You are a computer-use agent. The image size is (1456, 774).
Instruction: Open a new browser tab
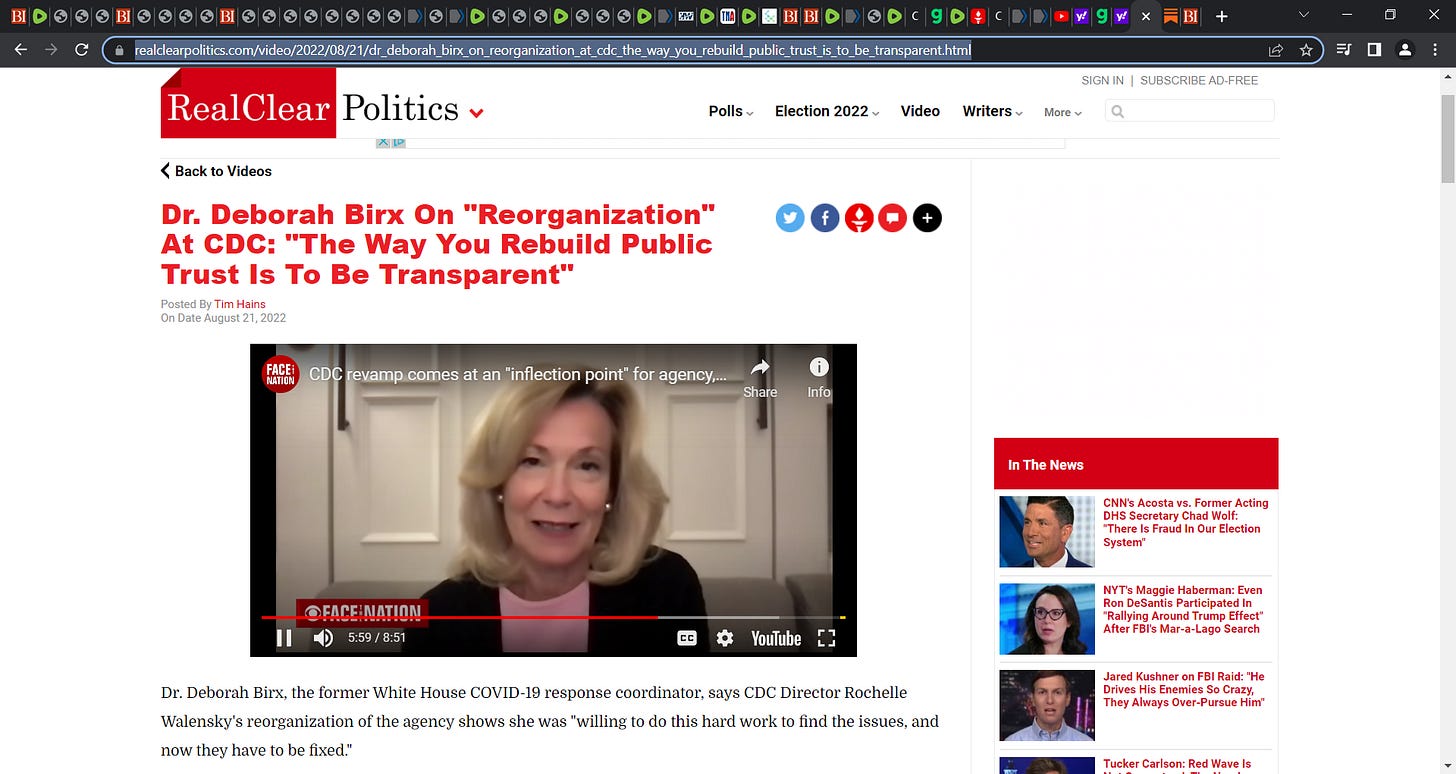[x=1221, y=16]
